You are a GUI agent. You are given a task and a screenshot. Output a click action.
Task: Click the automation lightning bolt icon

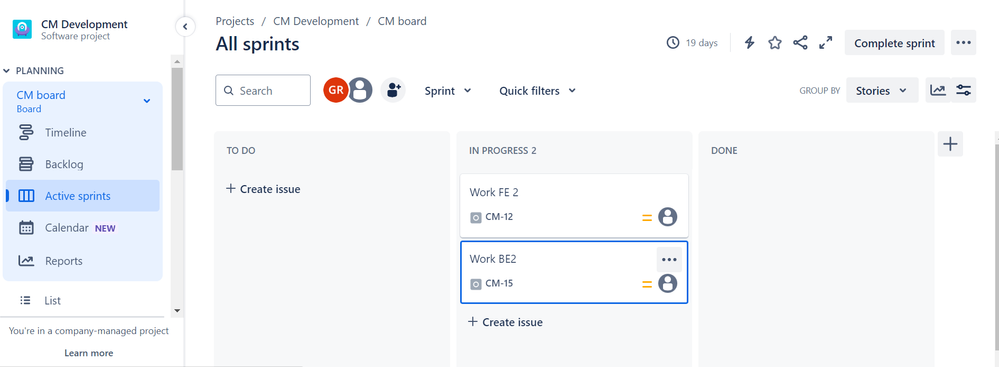(750, 43)
